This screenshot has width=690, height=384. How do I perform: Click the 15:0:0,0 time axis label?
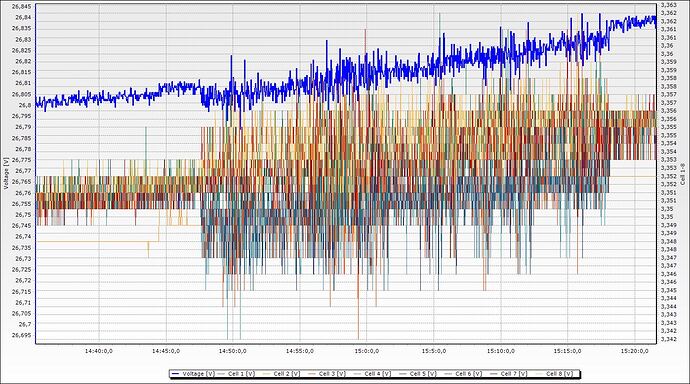pyautogui.click(x=367, y=351)
